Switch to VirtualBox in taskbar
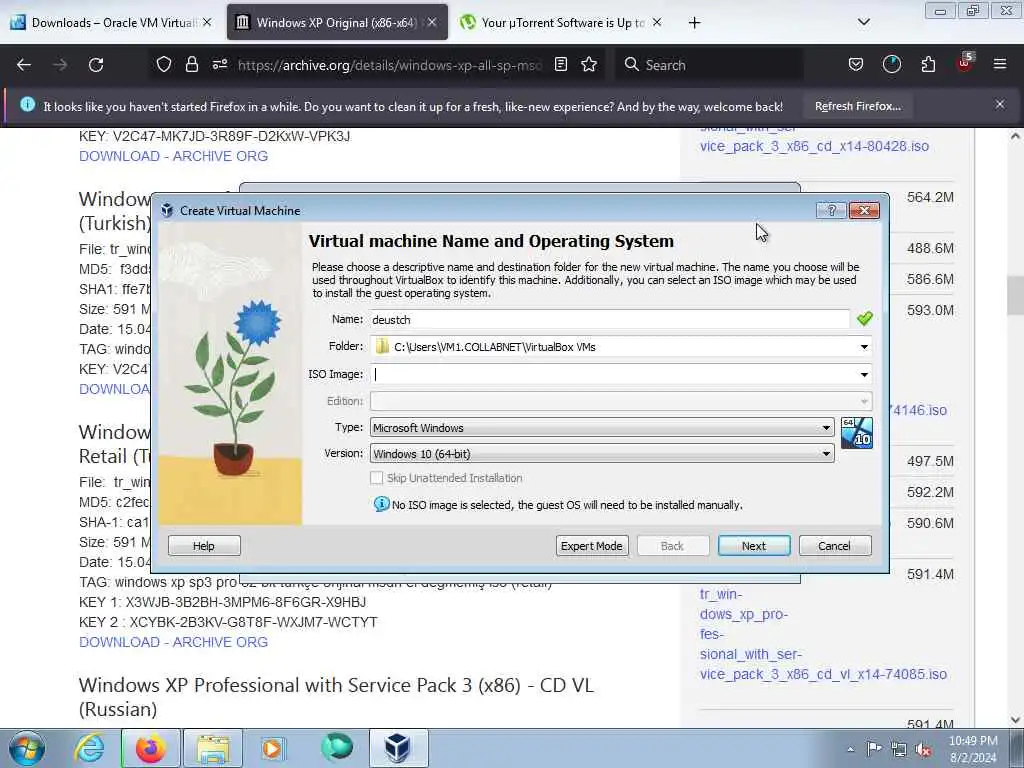This screenshot has width=1024, height=768. 398,748
